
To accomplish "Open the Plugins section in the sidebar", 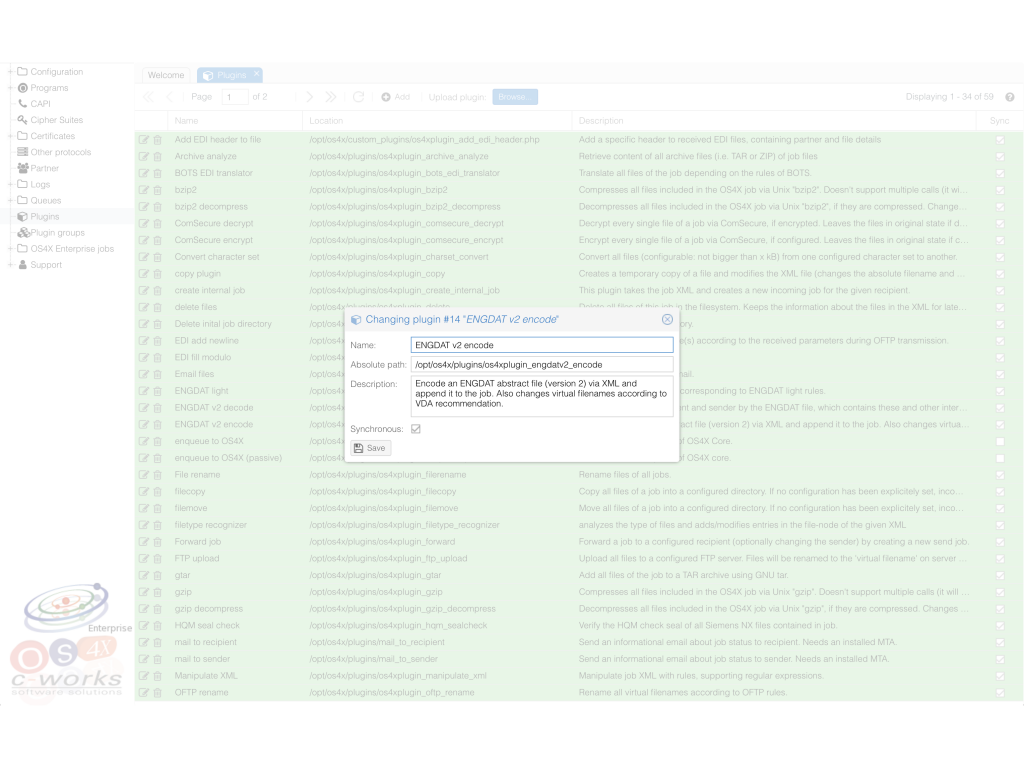I will pos(45,216).
